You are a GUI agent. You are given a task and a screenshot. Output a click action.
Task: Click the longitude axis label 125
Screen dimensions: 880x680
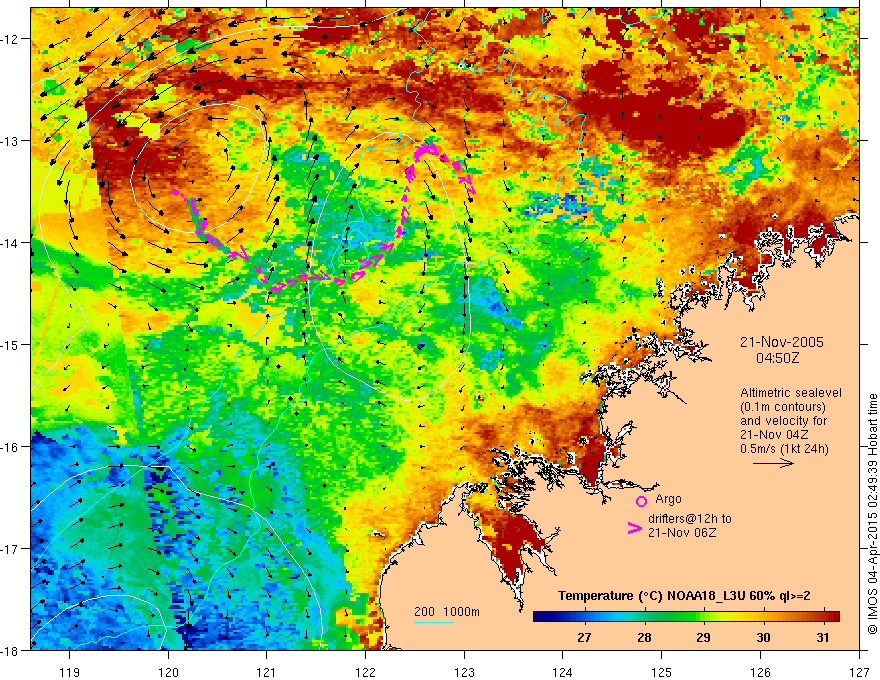tap(661, 672)
